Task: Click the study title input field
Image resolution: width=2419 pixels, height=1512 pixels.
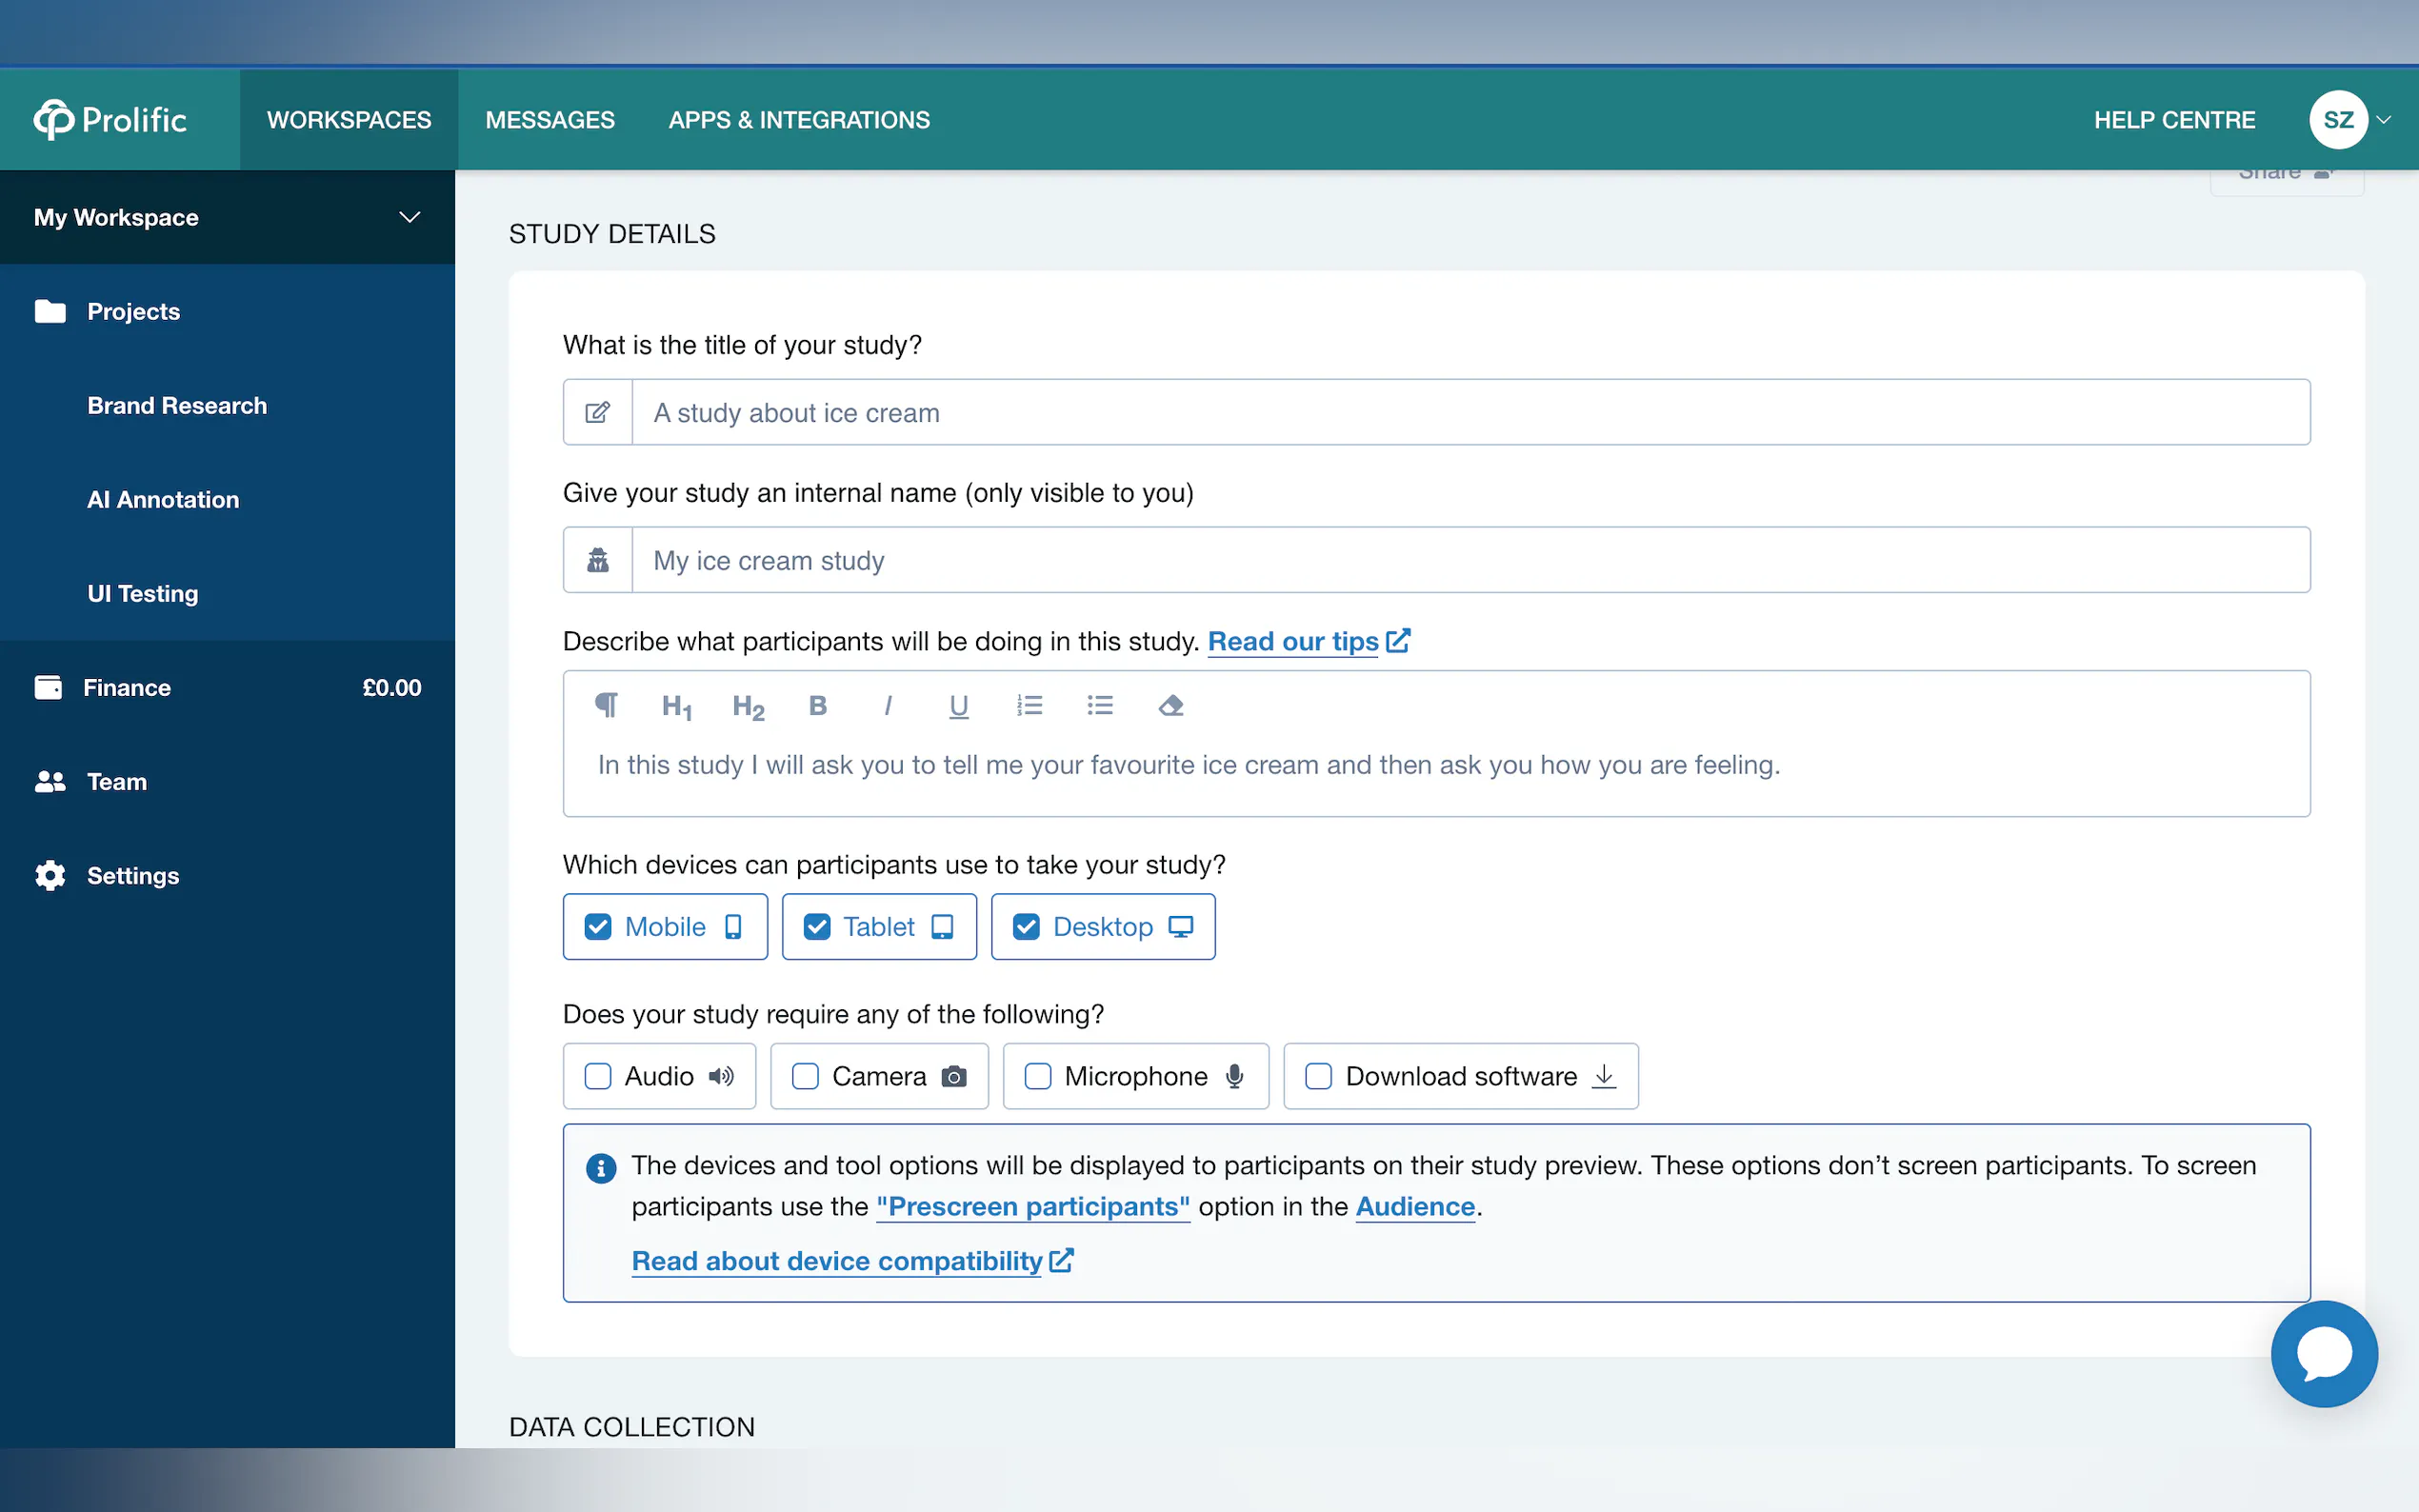Action: pos(1470,413)
